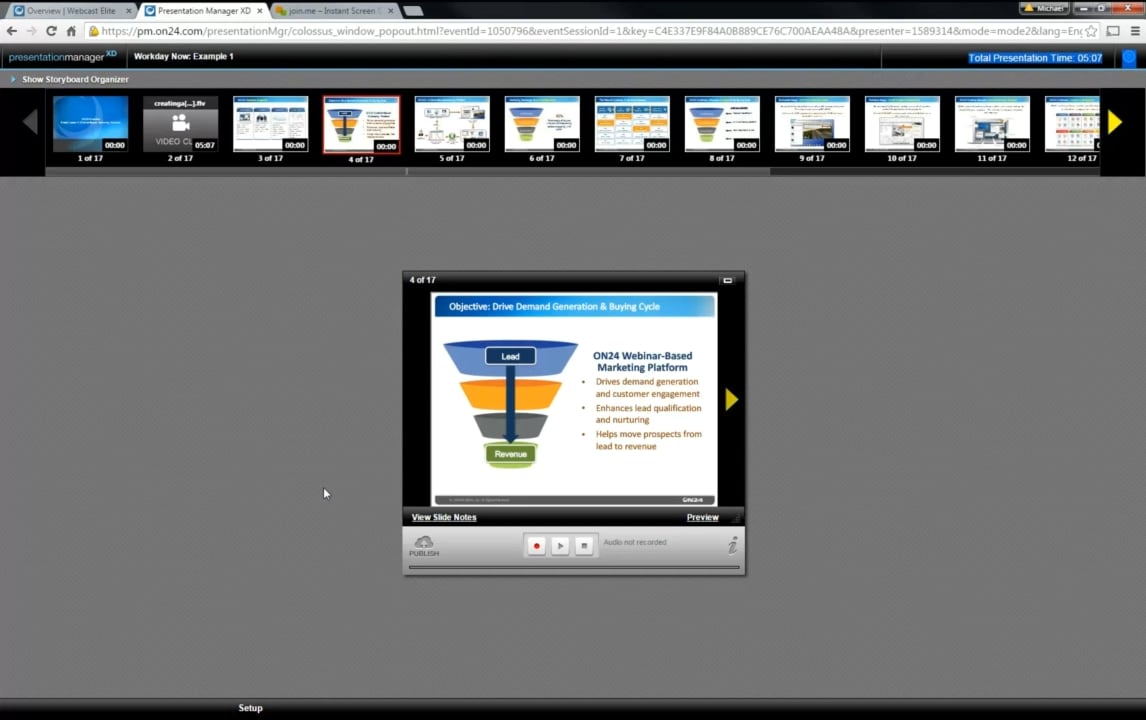Click the blue help icon near presentation time
Viewport: 1146px width, 720px height.
click(x=1129, y=58)
